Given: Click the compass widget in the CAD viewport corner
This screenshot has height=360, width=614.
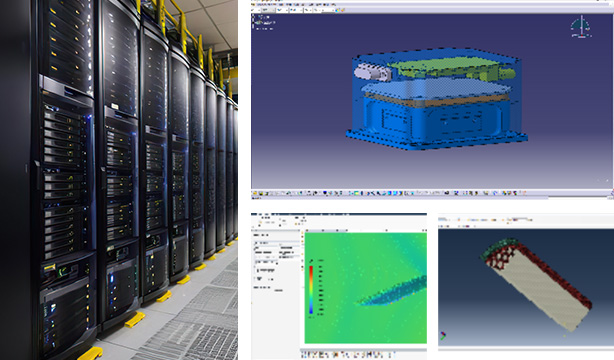Looking at the screenshot, I should click(x=581, y=27).
